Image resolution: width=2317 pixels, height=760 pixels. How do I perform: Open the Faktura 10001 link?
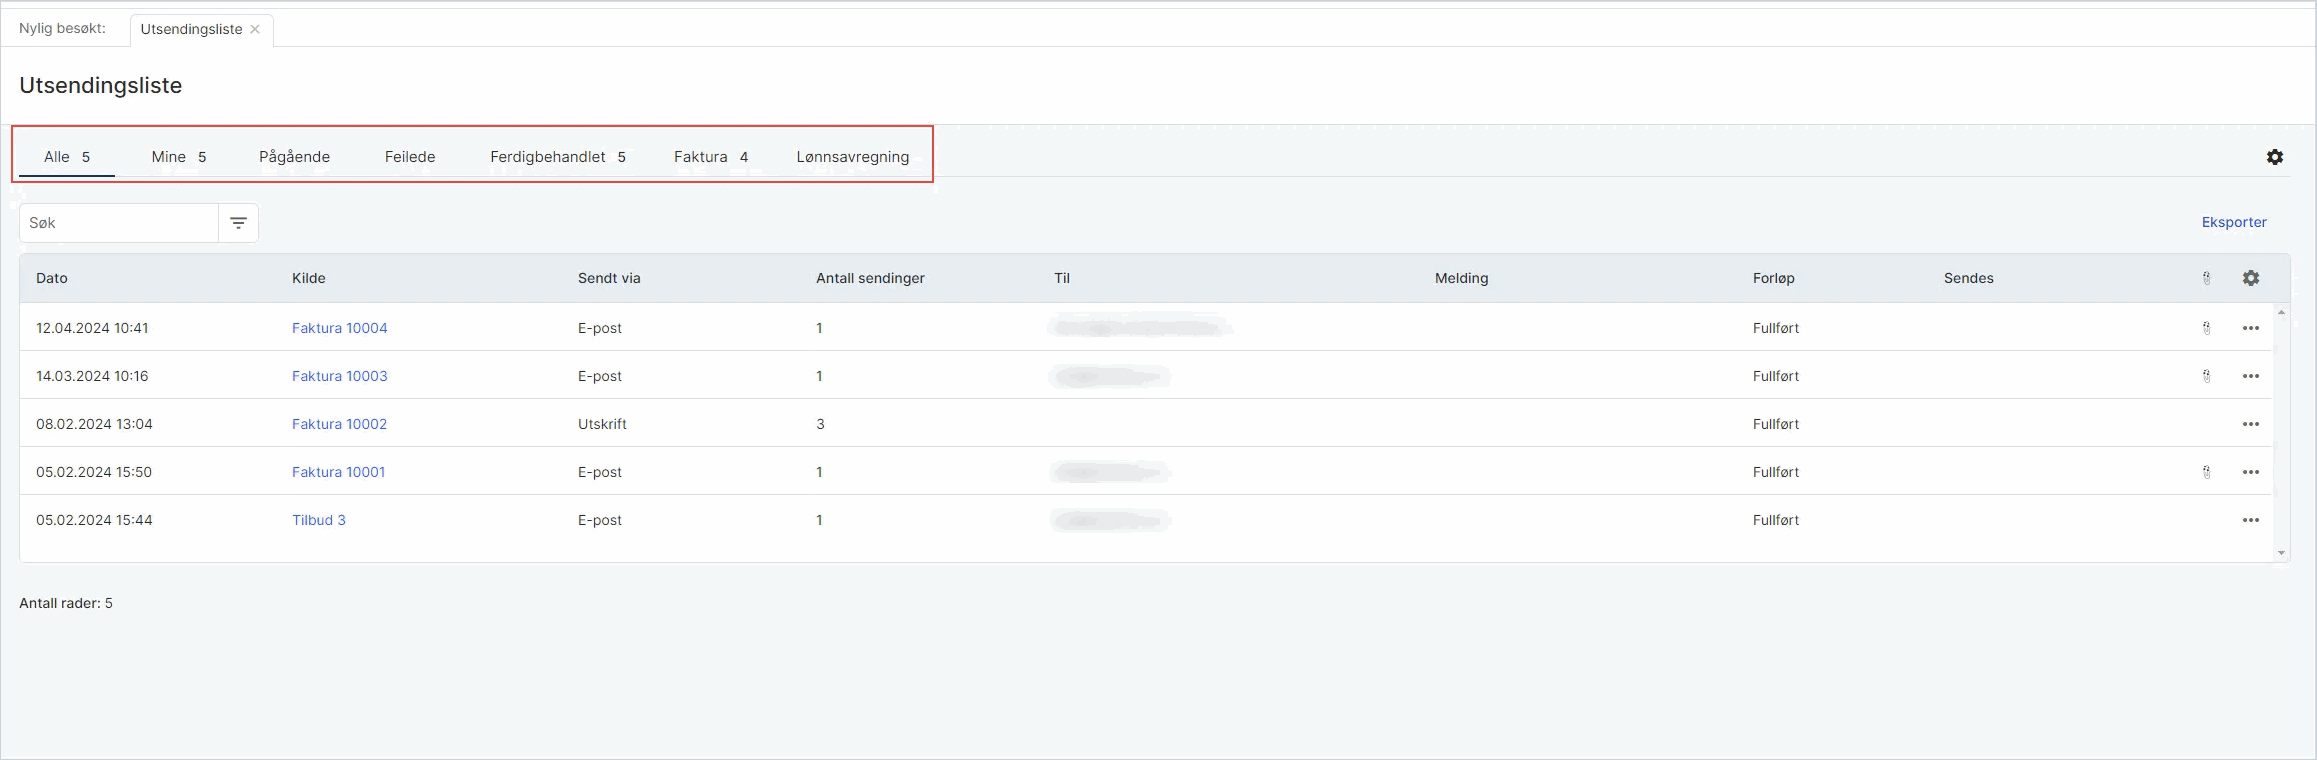(339, 472)
